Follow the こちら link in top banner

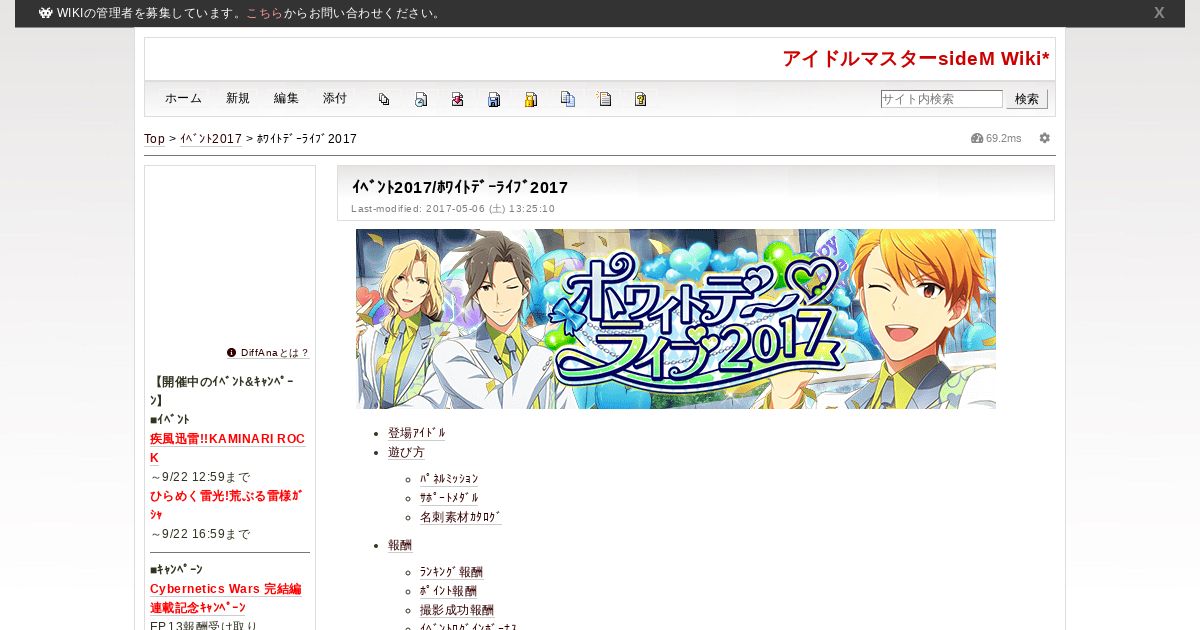pos(265,13)
